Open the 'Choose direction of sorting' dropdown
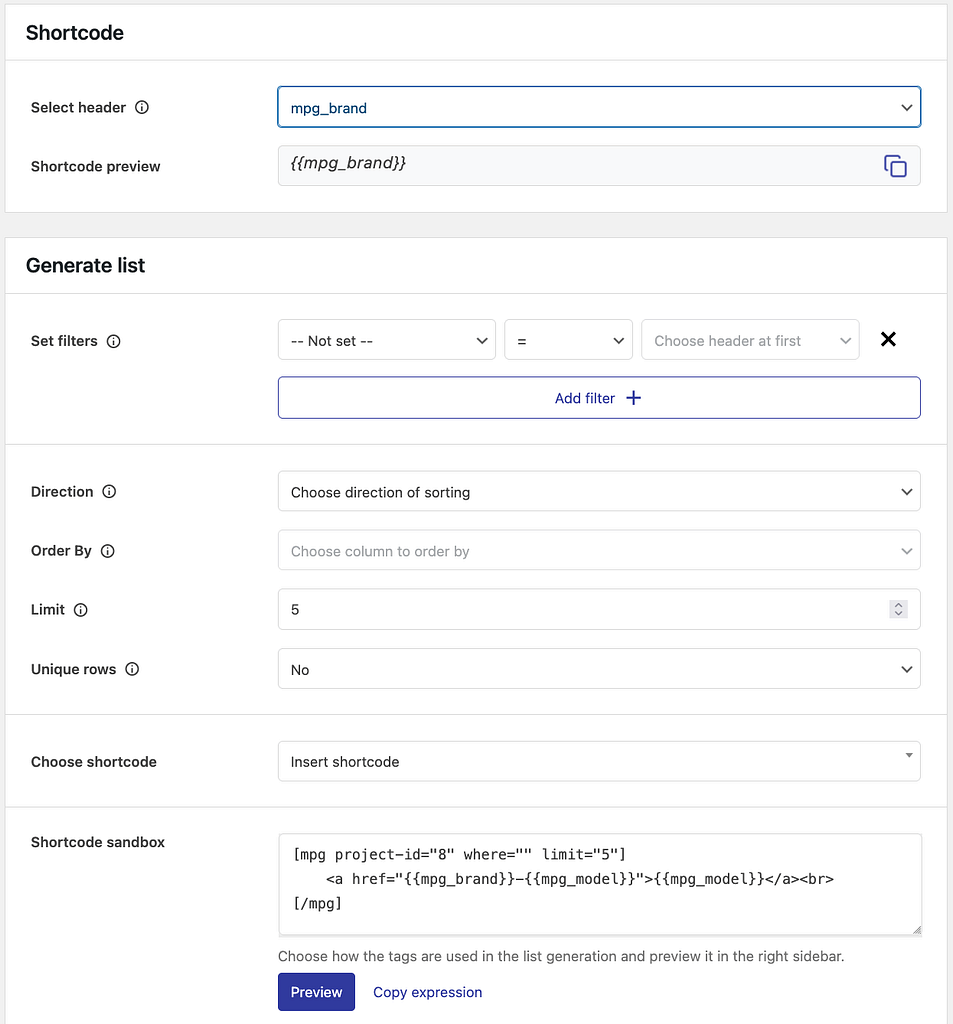This screenshot has height=1024, width=953. point(598,491)
